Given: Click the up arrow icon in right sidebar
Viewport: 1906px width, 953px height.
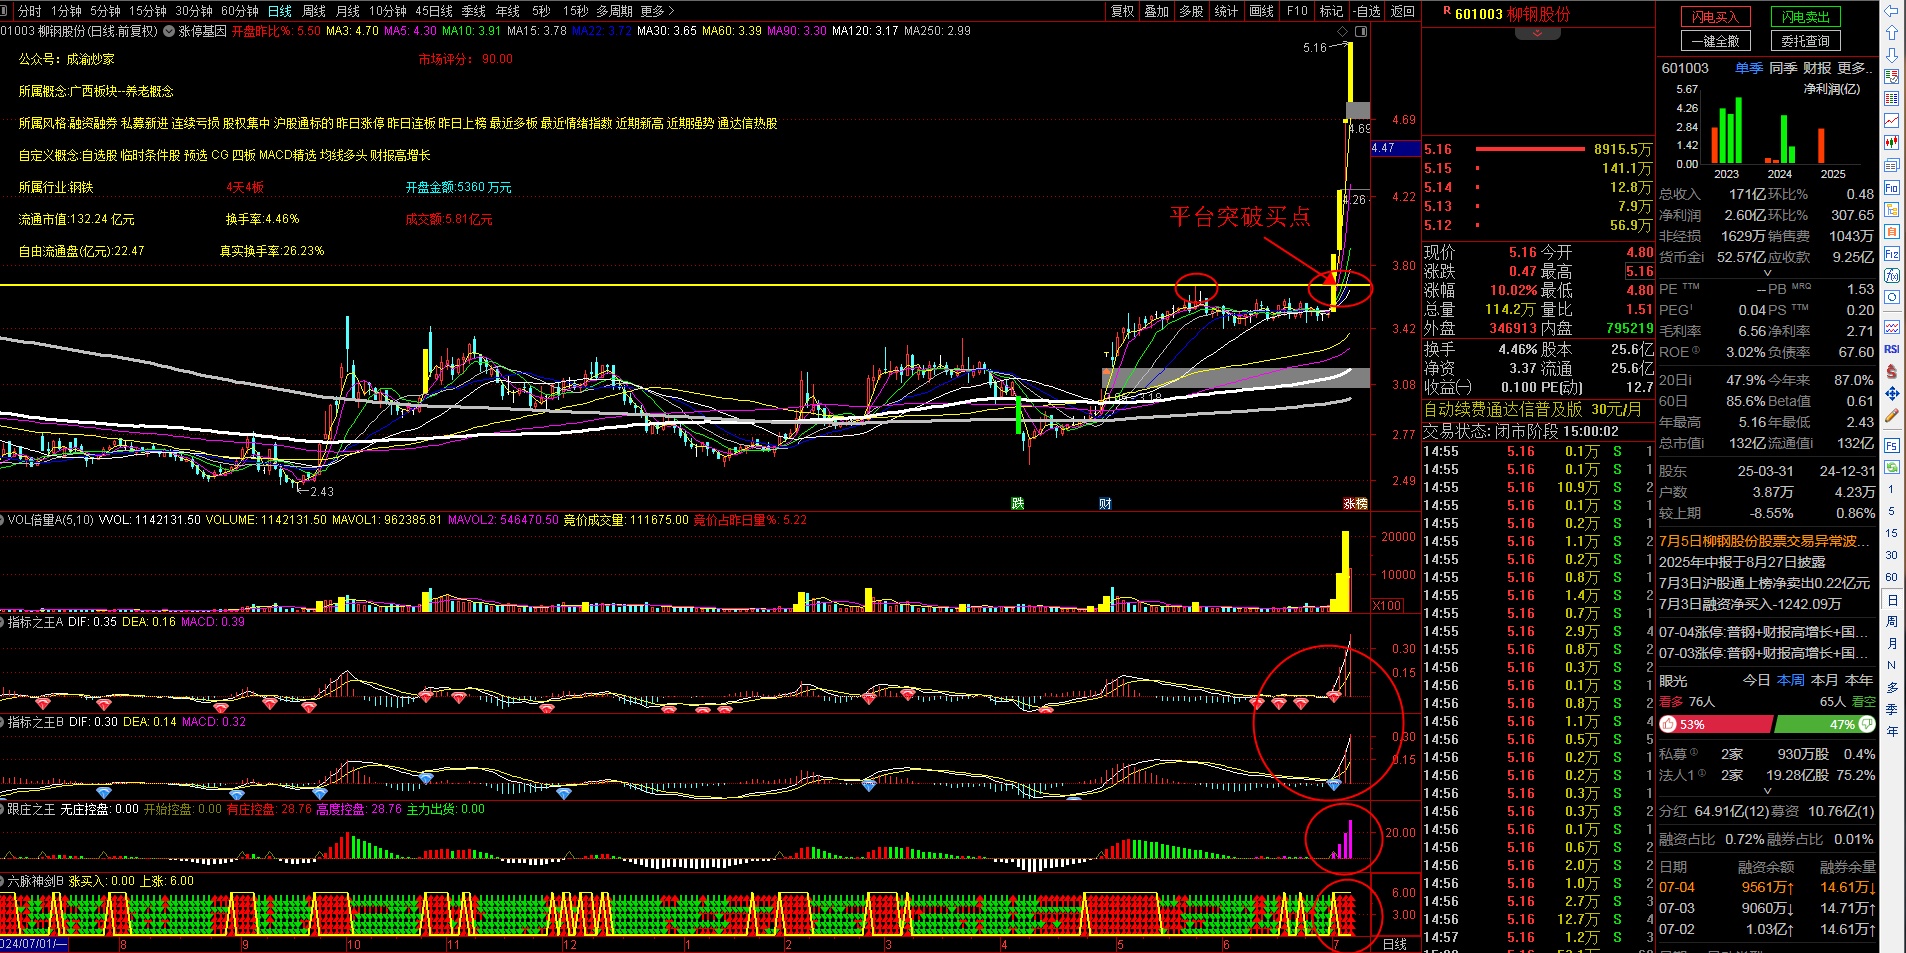Looking at the screenshot, I should click(x=1891, y=33).
